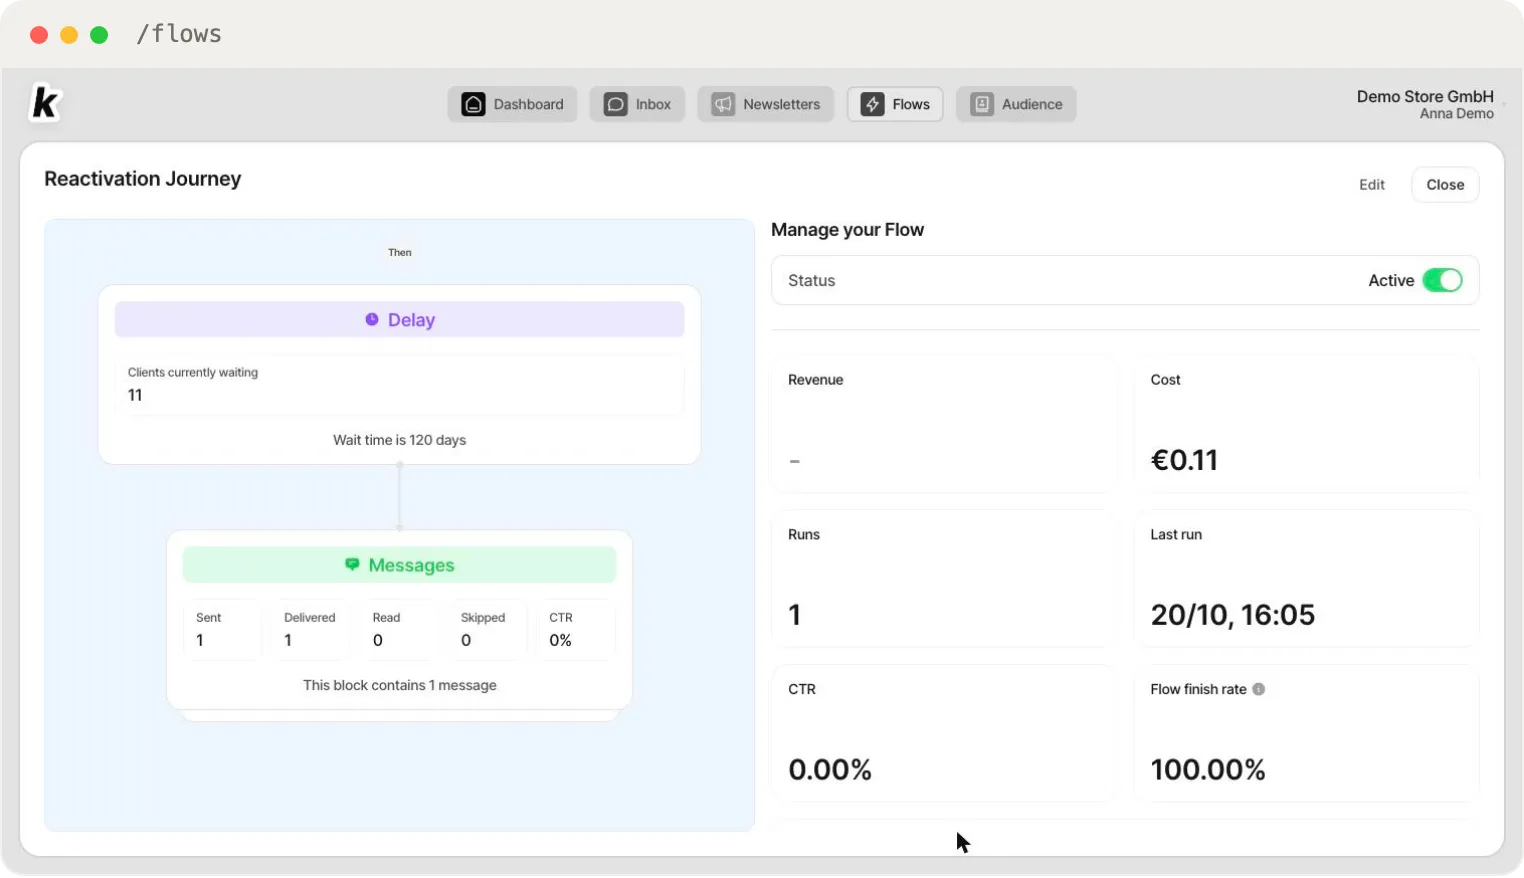Click 'This block contains 1 message' text
This screenshot has height=878, width=1524.
pos(399,685)
